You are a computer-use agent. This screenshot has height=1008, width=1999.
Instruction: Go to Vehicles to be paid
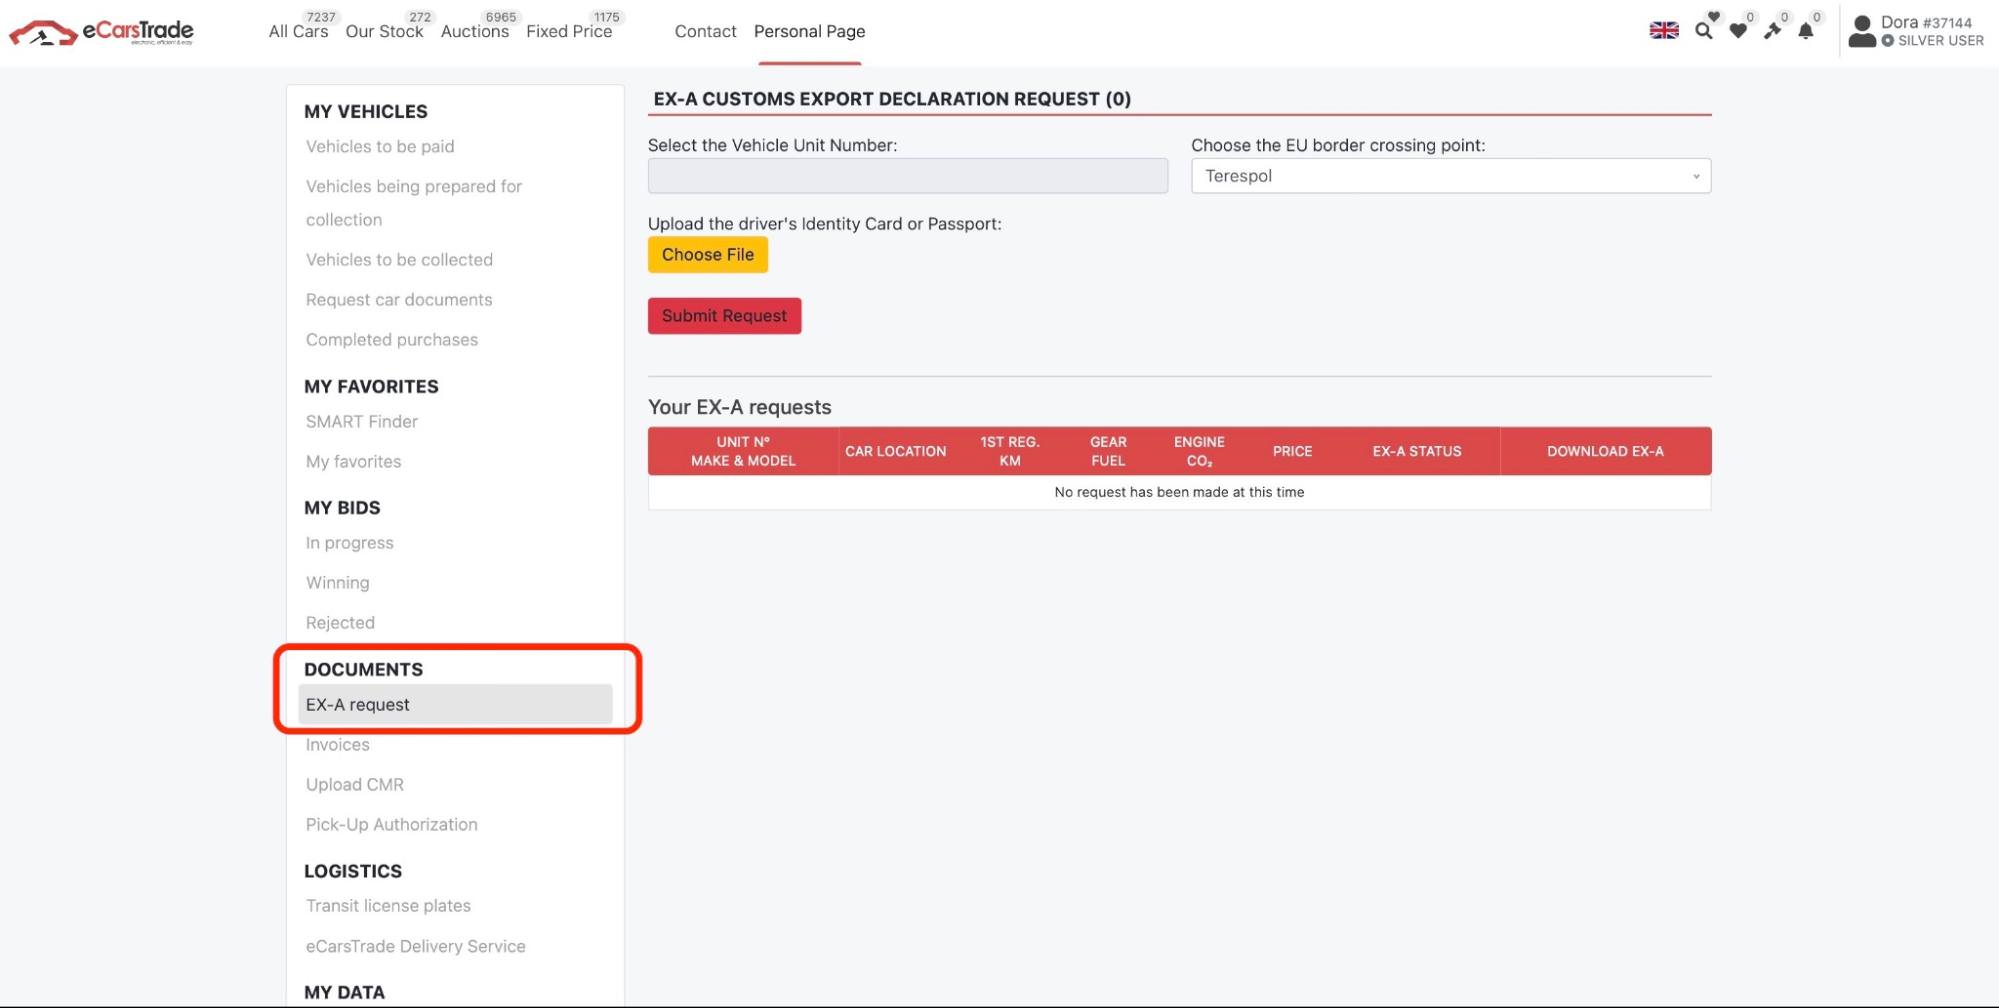point(380,147)
